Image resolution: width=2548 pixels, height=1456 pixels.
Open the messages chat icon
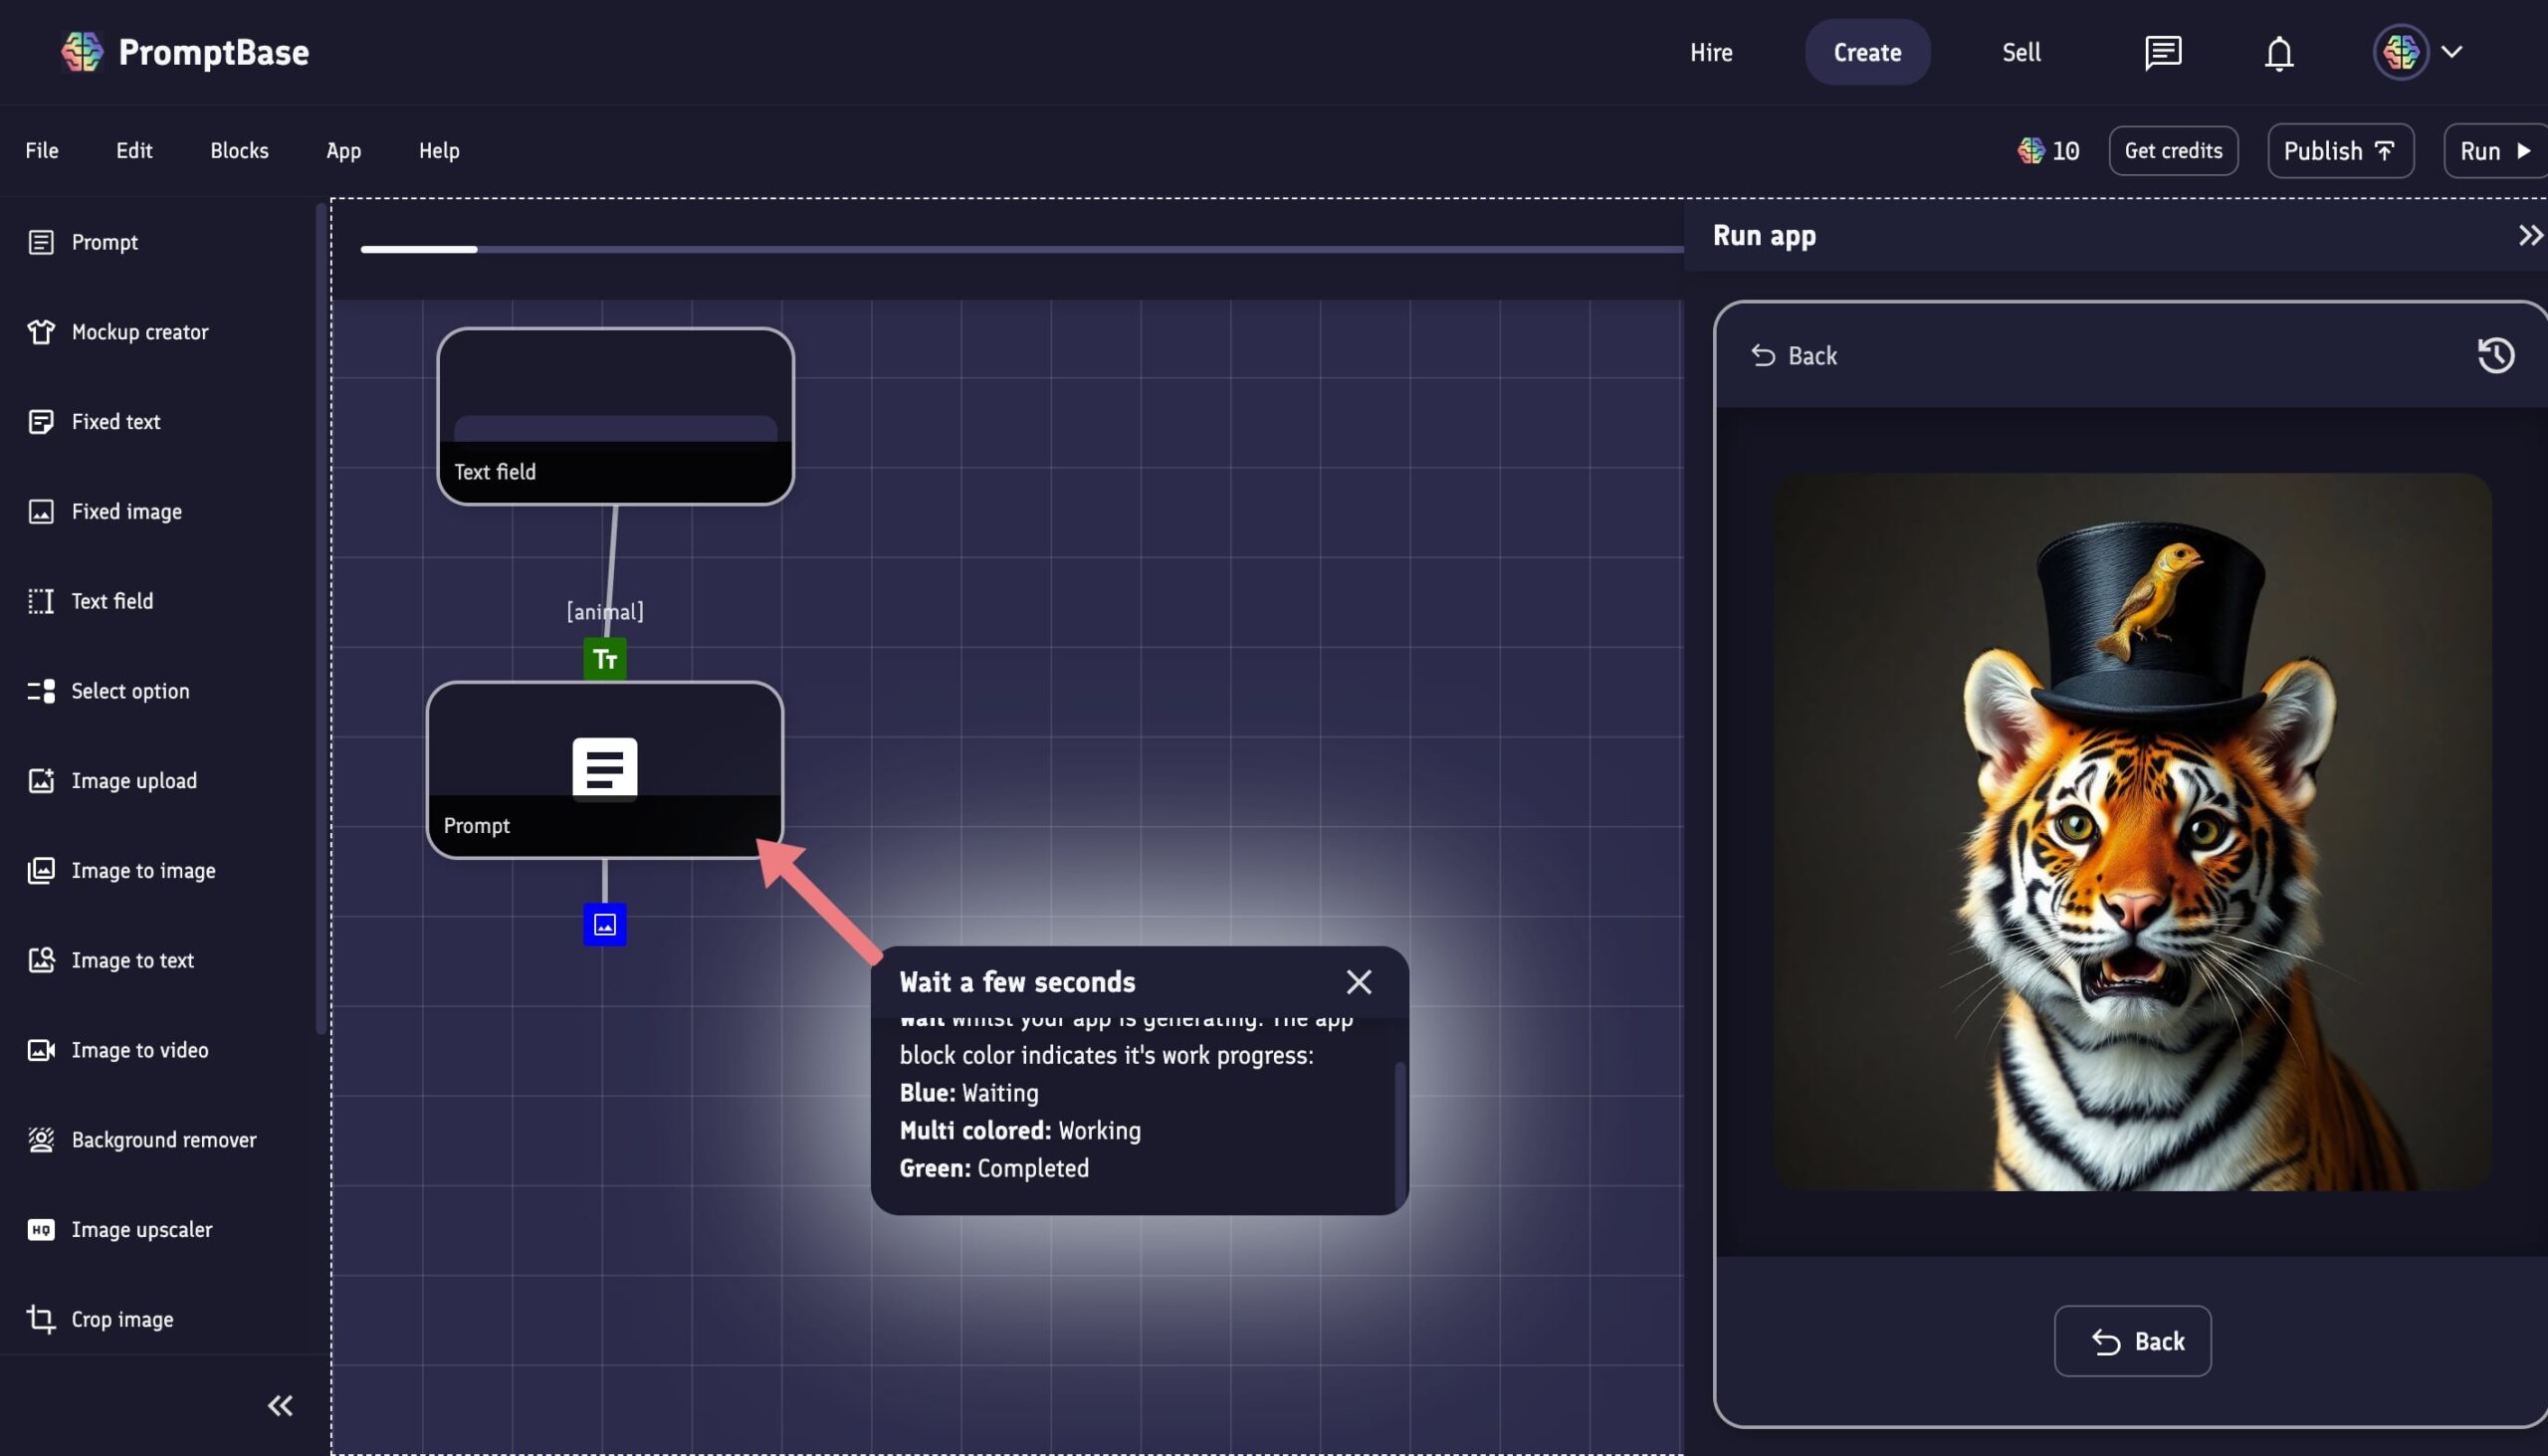point(2162,52)
